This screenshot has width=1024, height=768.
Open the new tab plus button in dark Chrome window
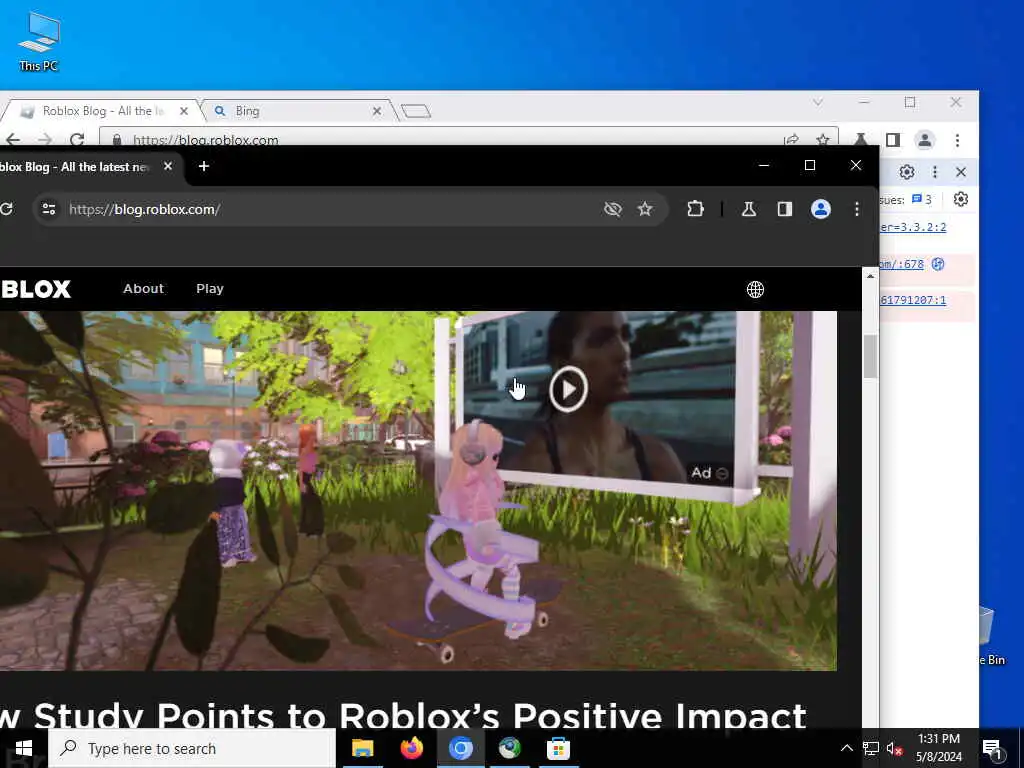(204, 167)
